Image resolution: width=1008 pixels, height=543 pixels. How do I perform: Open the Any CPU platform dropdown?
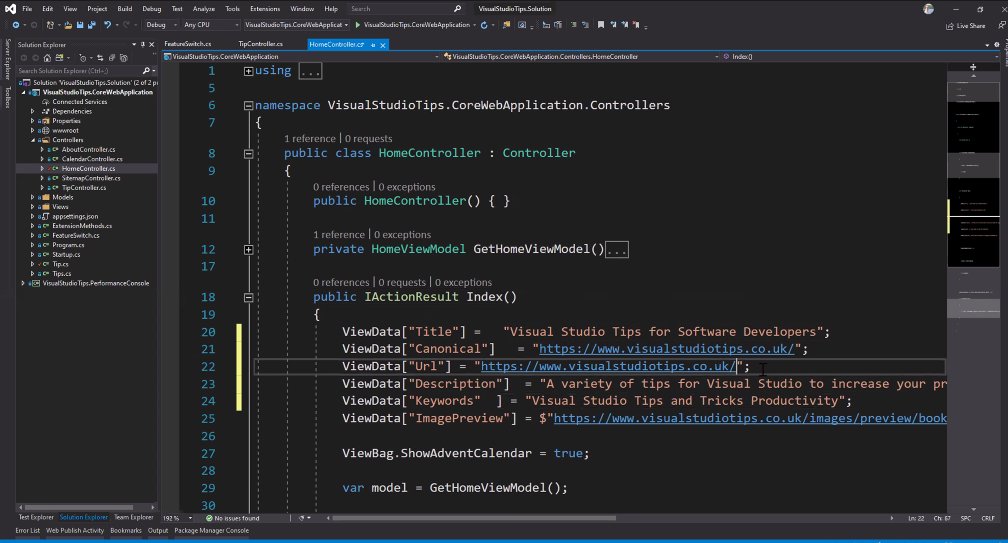pos(210,25)
